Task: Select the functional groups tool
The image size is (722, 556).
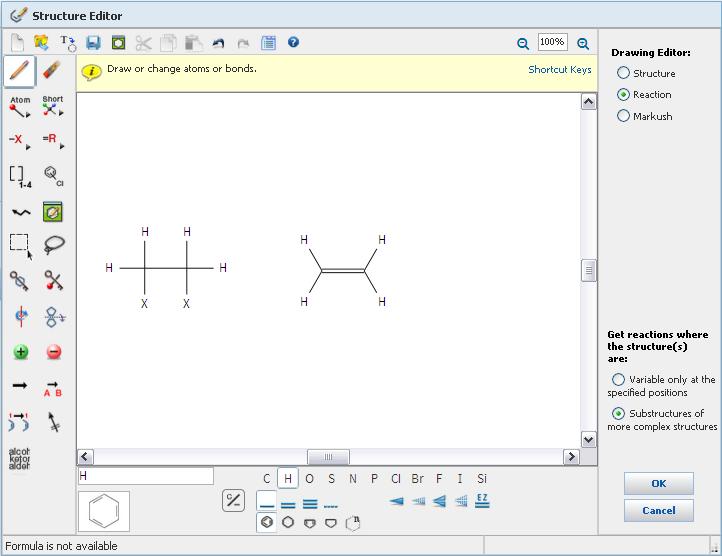Action: tap(19, 458)
